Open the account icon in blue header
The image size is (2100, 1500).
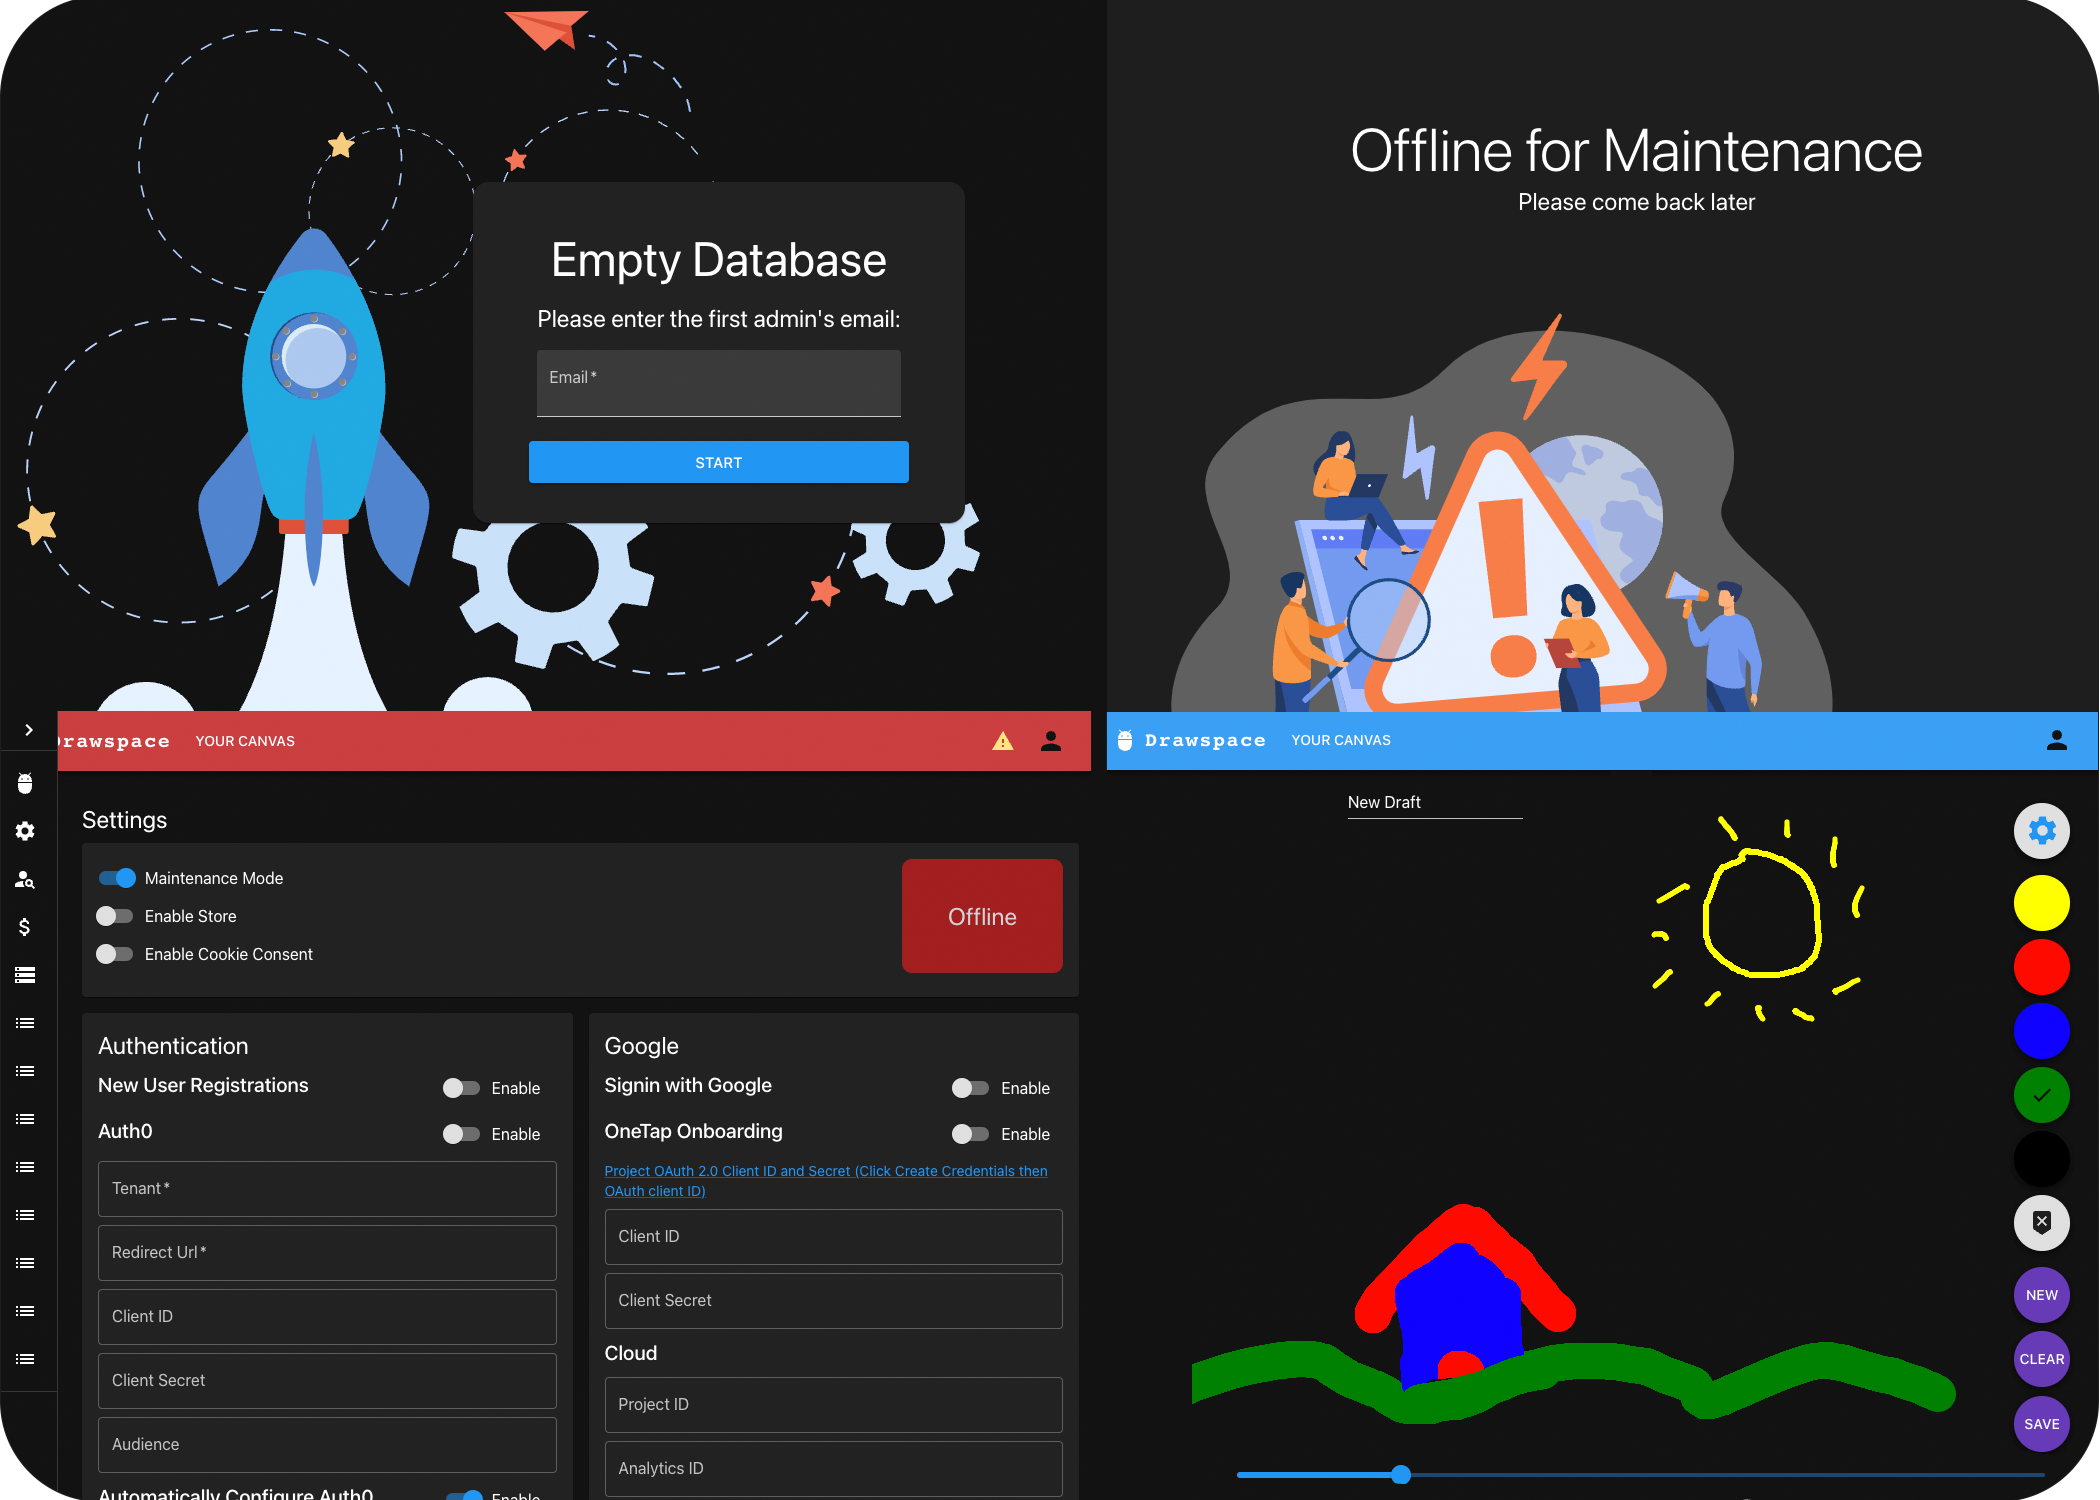[2056, 740]
